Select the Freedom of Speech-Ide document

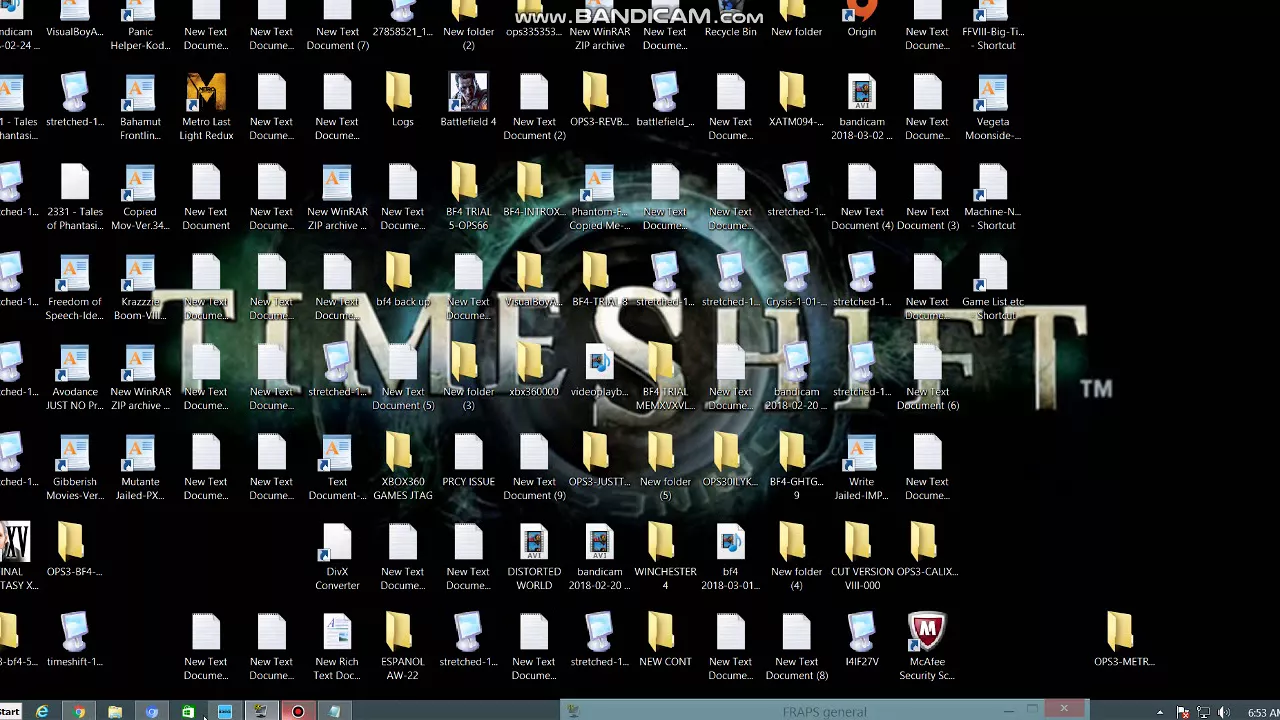point(75,287)
